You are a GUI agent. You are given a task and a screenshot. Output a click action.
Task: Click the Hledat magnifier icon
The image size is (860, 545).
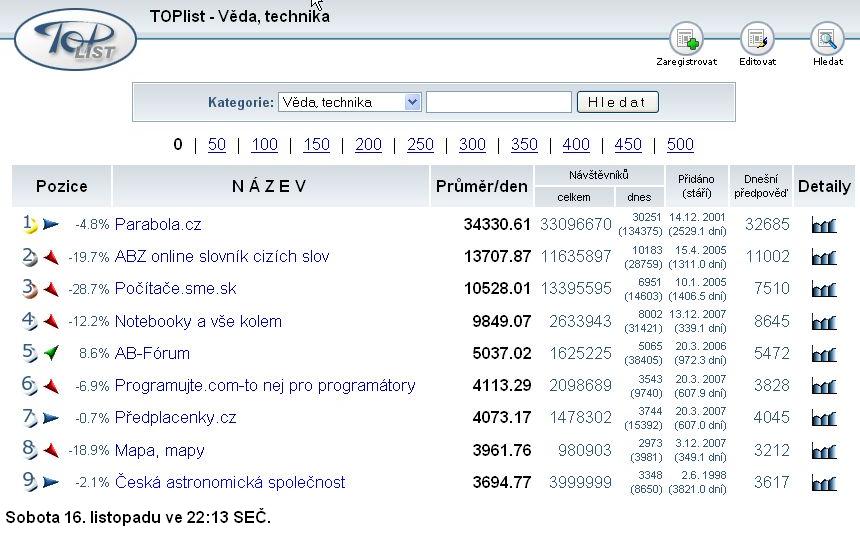827,38
